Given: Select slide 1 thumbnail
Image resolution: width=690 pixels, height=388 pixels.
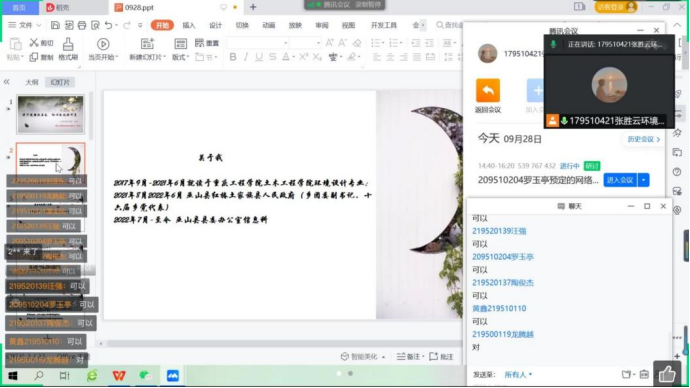Looking at the screenshot, I should (50, 115).
